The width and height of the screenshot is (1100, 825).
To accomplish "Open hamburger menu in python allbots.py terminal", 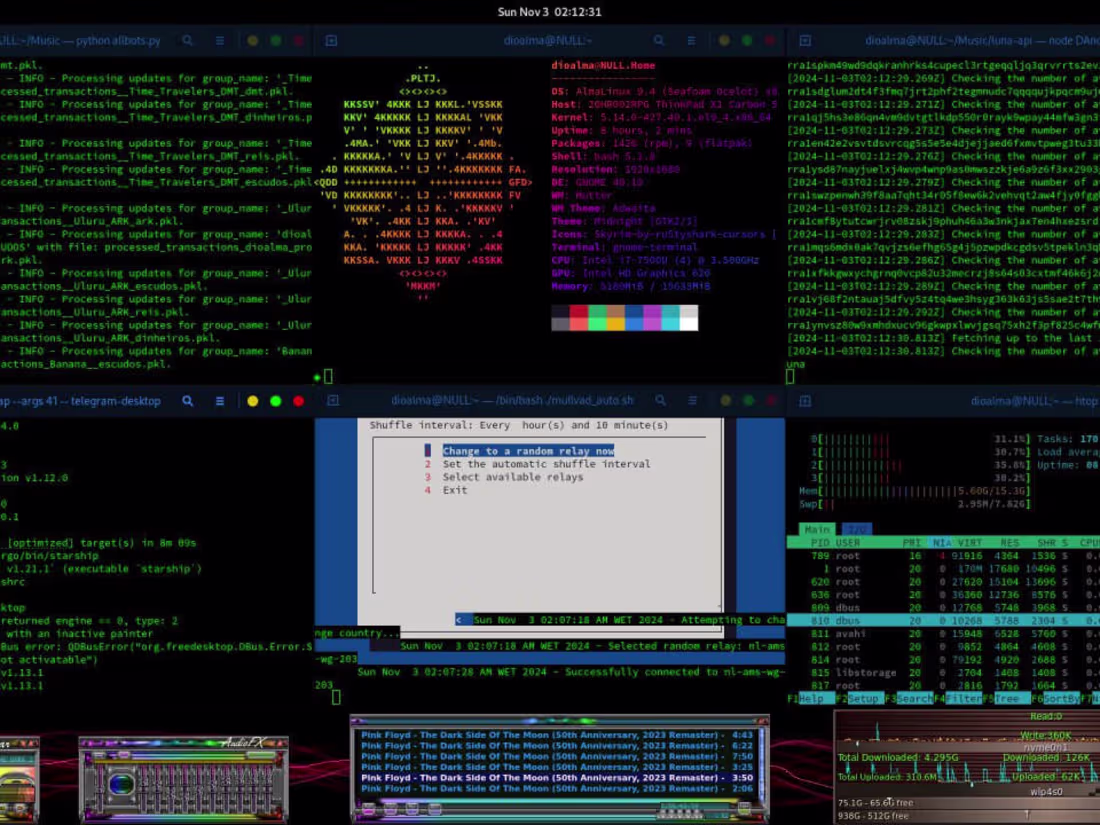I will [220, 41].
